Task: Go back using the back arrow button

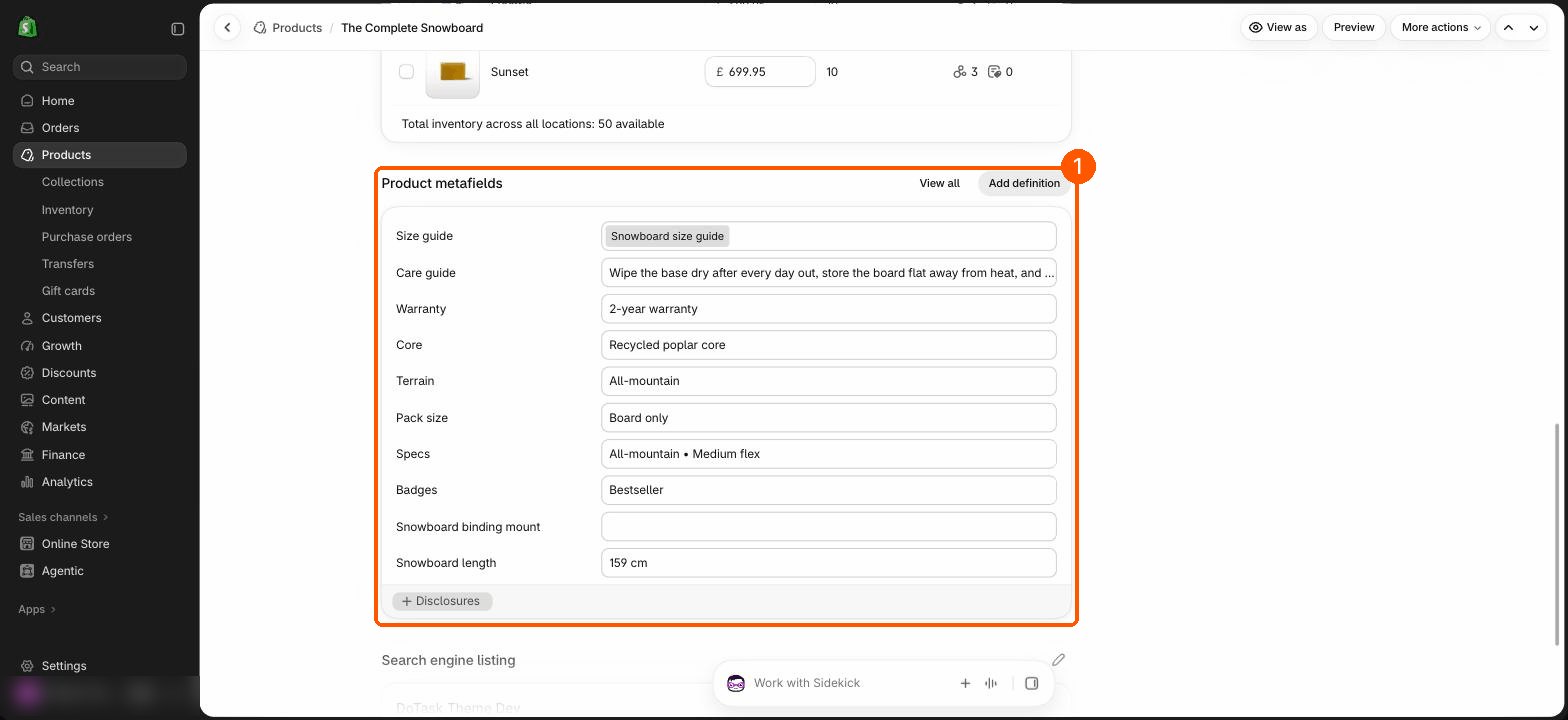Action: [228, 28]
